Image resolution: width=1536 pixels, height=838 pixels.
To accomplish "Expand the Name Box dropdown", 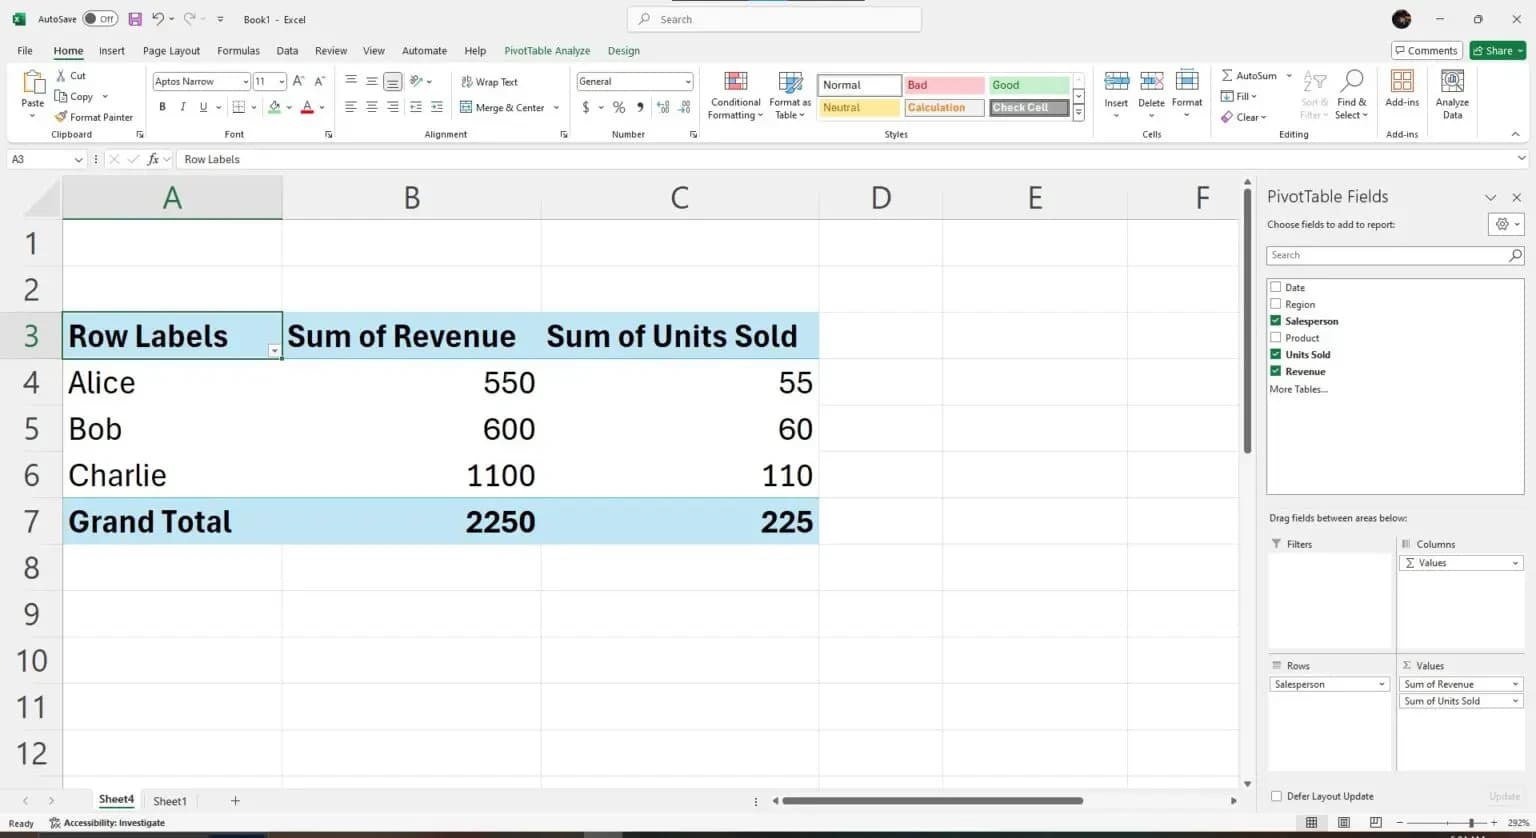I will click(78, 159).
